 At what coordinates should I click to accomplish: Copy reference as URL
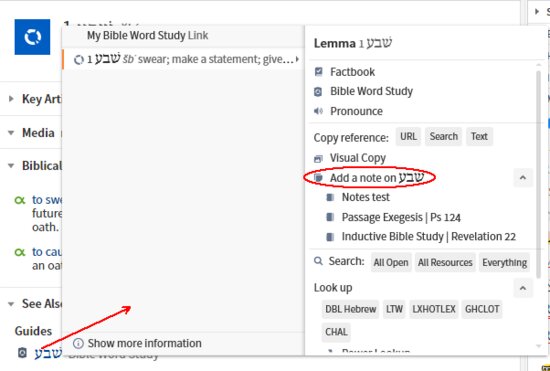click(408, 136)
